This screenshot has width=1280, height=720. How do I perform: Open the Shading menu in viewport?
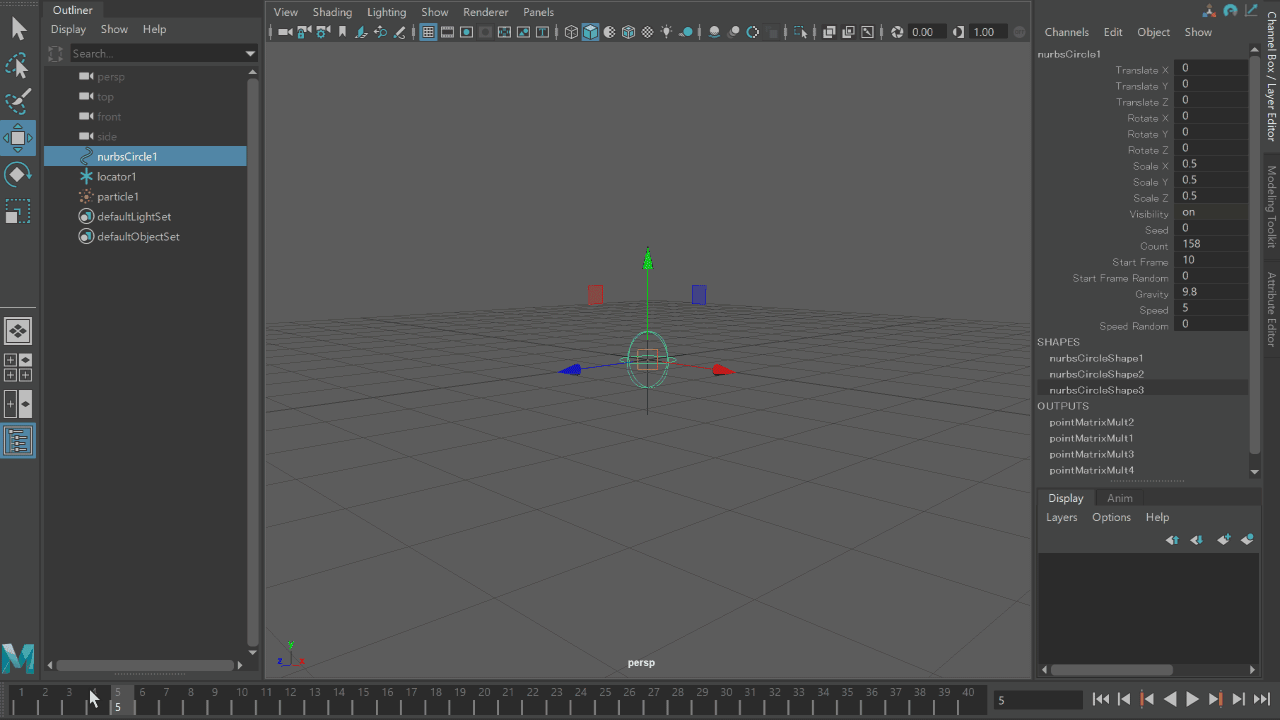click(x=332, y=12)
